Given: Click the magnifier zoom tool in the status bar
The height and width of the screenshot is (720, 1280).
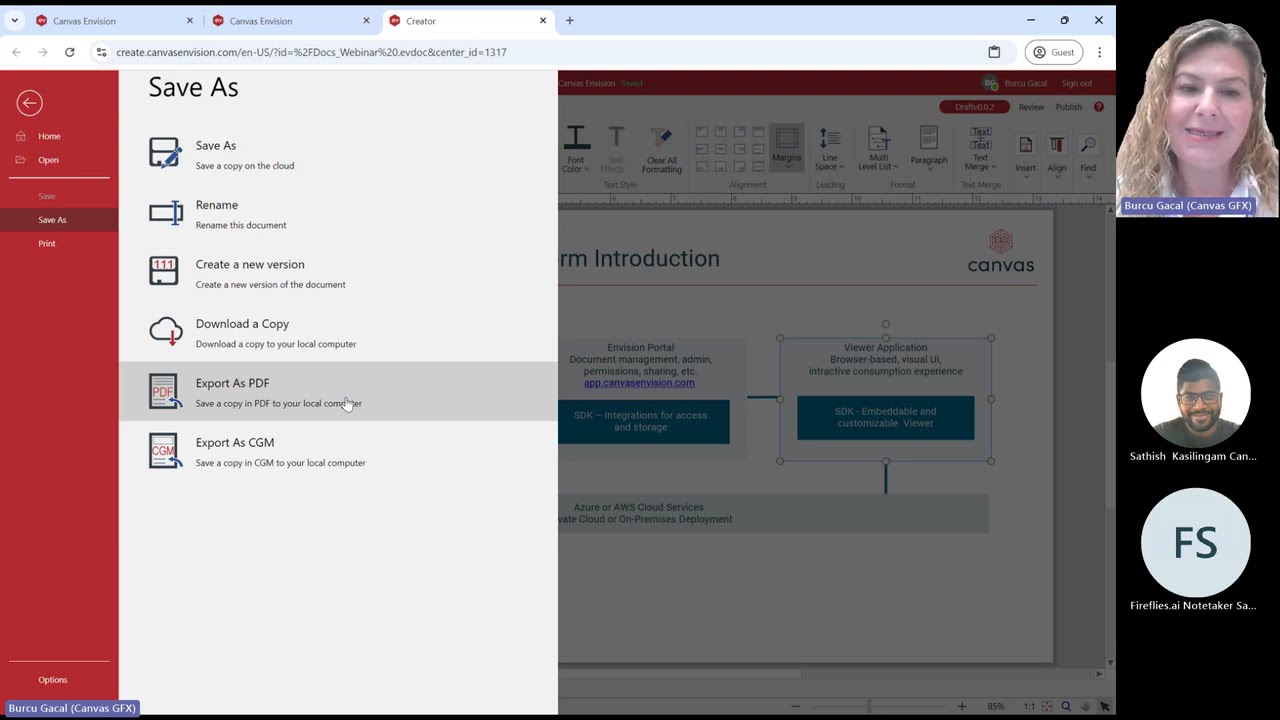Looking at the screenshot, I should tap(1066, 707).
